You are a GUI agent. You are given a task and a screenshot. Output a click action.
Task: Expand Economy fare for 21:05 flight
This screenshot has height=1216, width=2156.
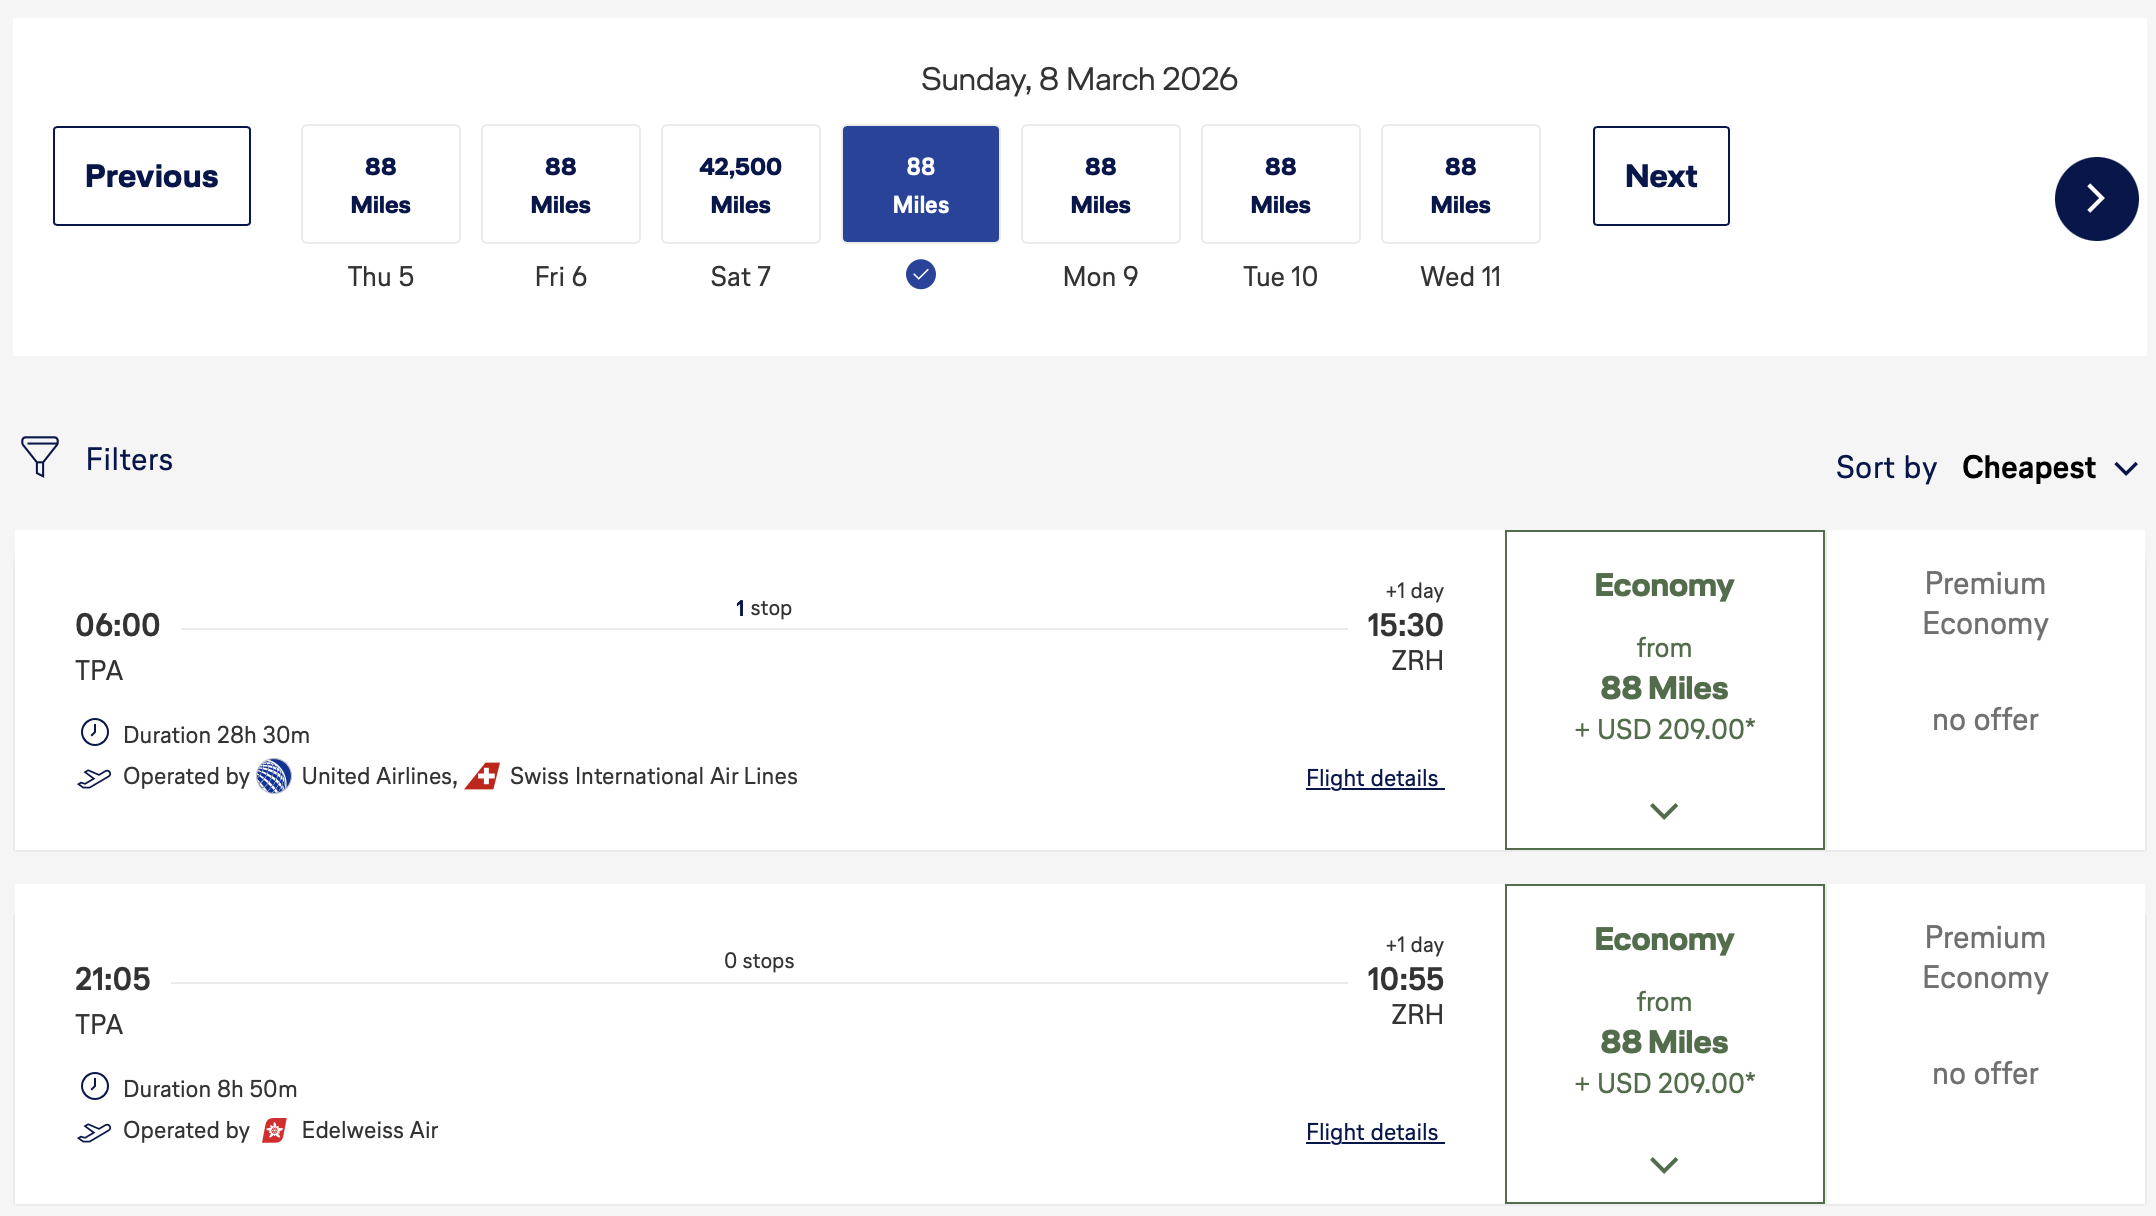1664,1164
